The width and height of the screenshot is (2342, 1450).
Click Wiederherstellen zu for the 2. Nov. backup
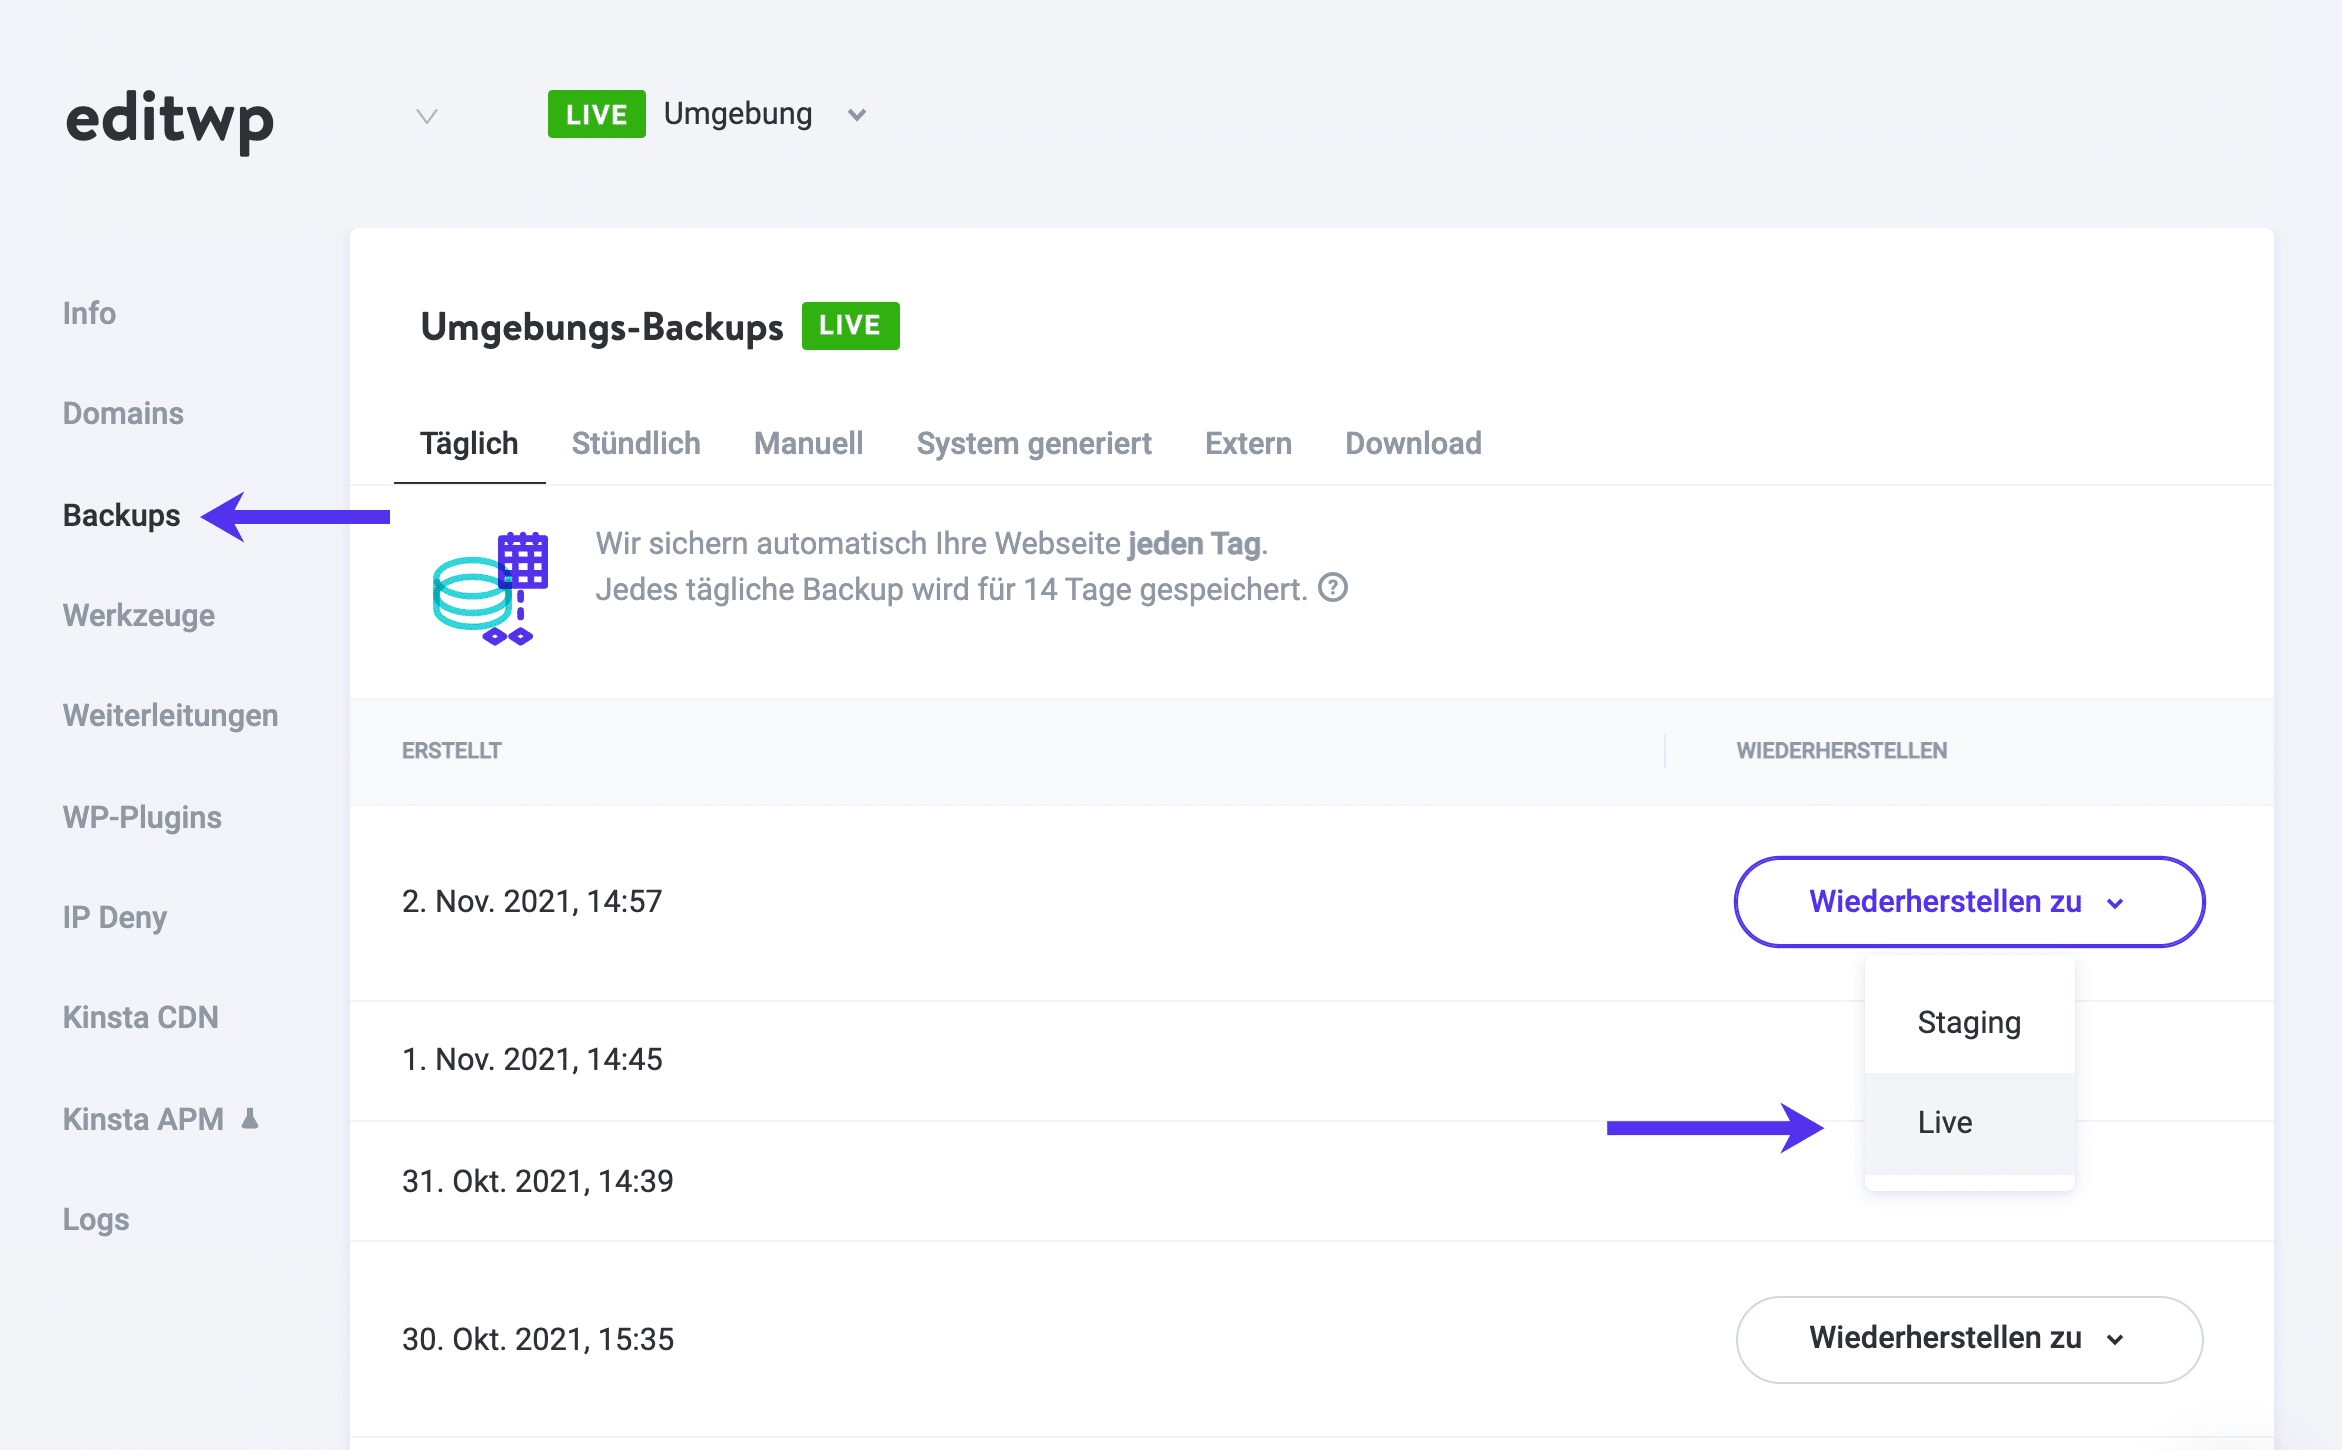point(1967,901)
